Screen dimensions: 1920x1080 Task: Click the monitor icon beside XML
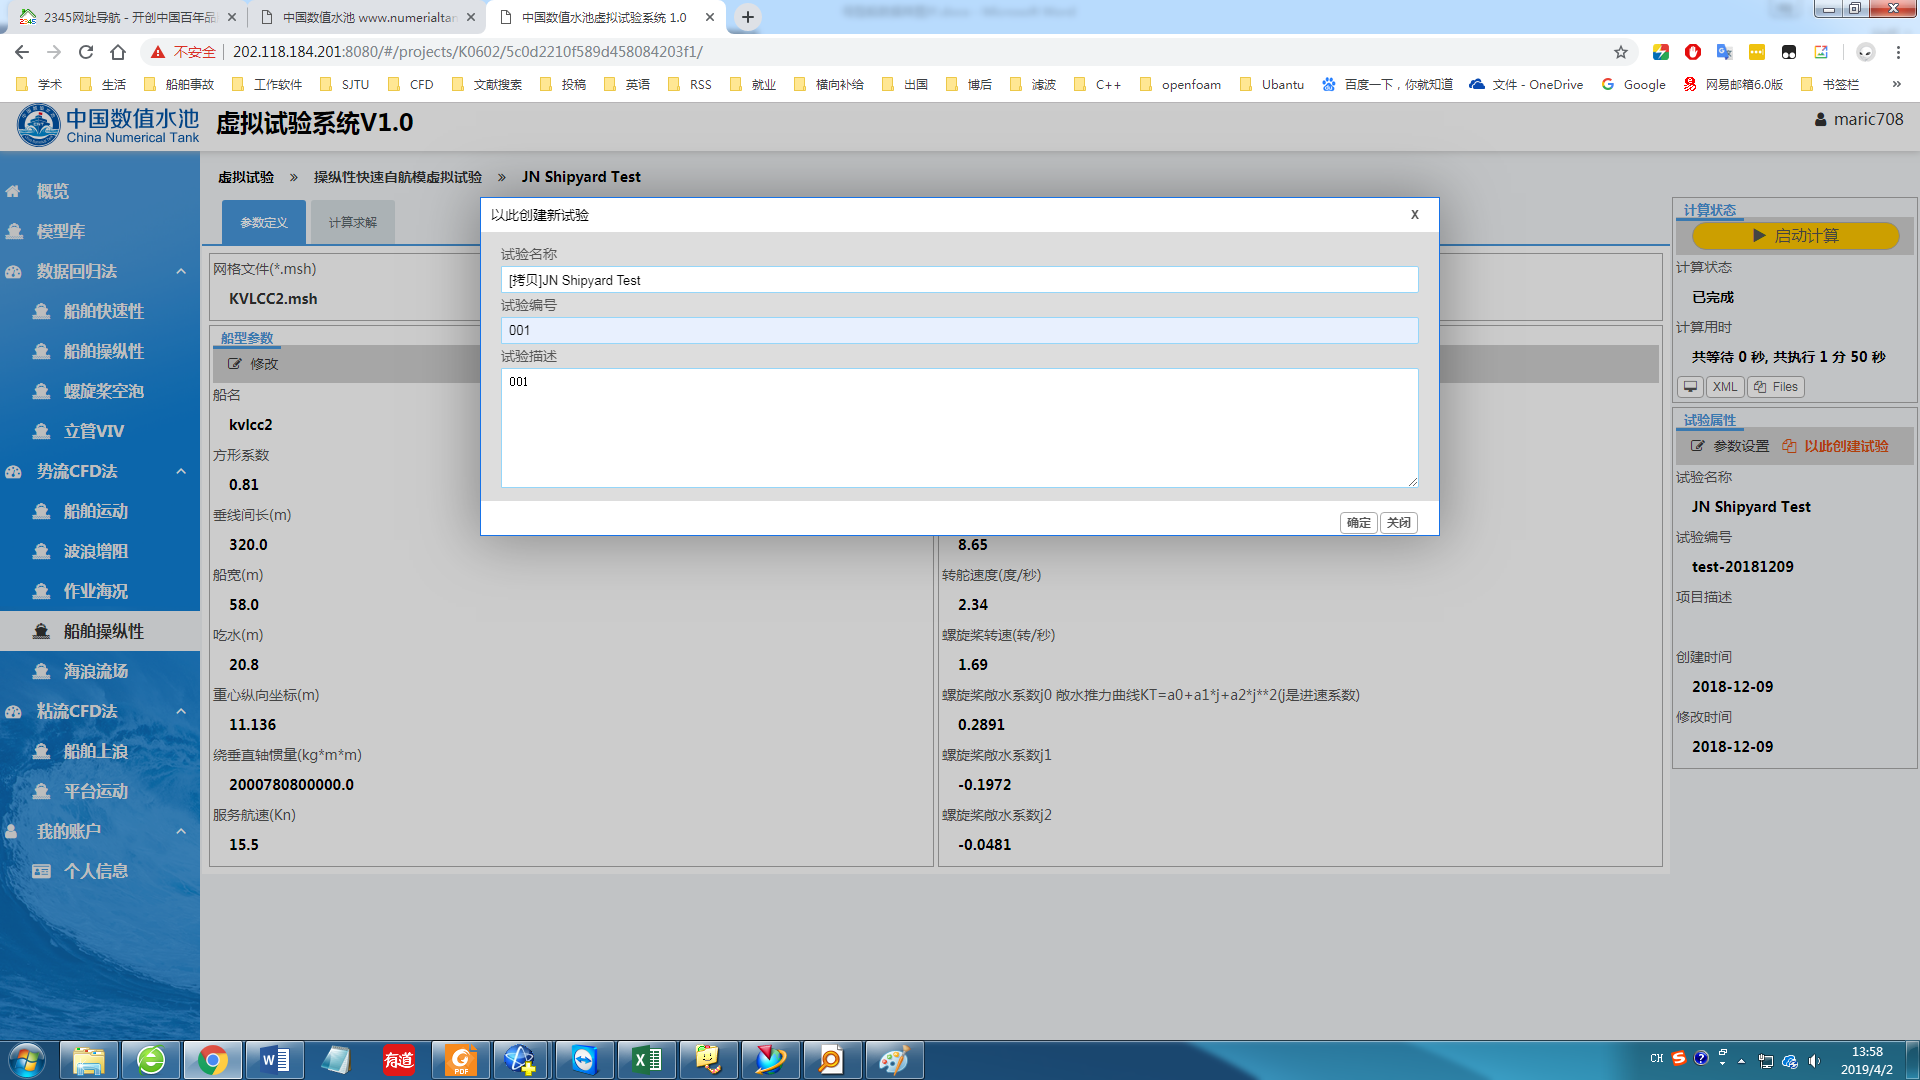[x=1690, y=387]
